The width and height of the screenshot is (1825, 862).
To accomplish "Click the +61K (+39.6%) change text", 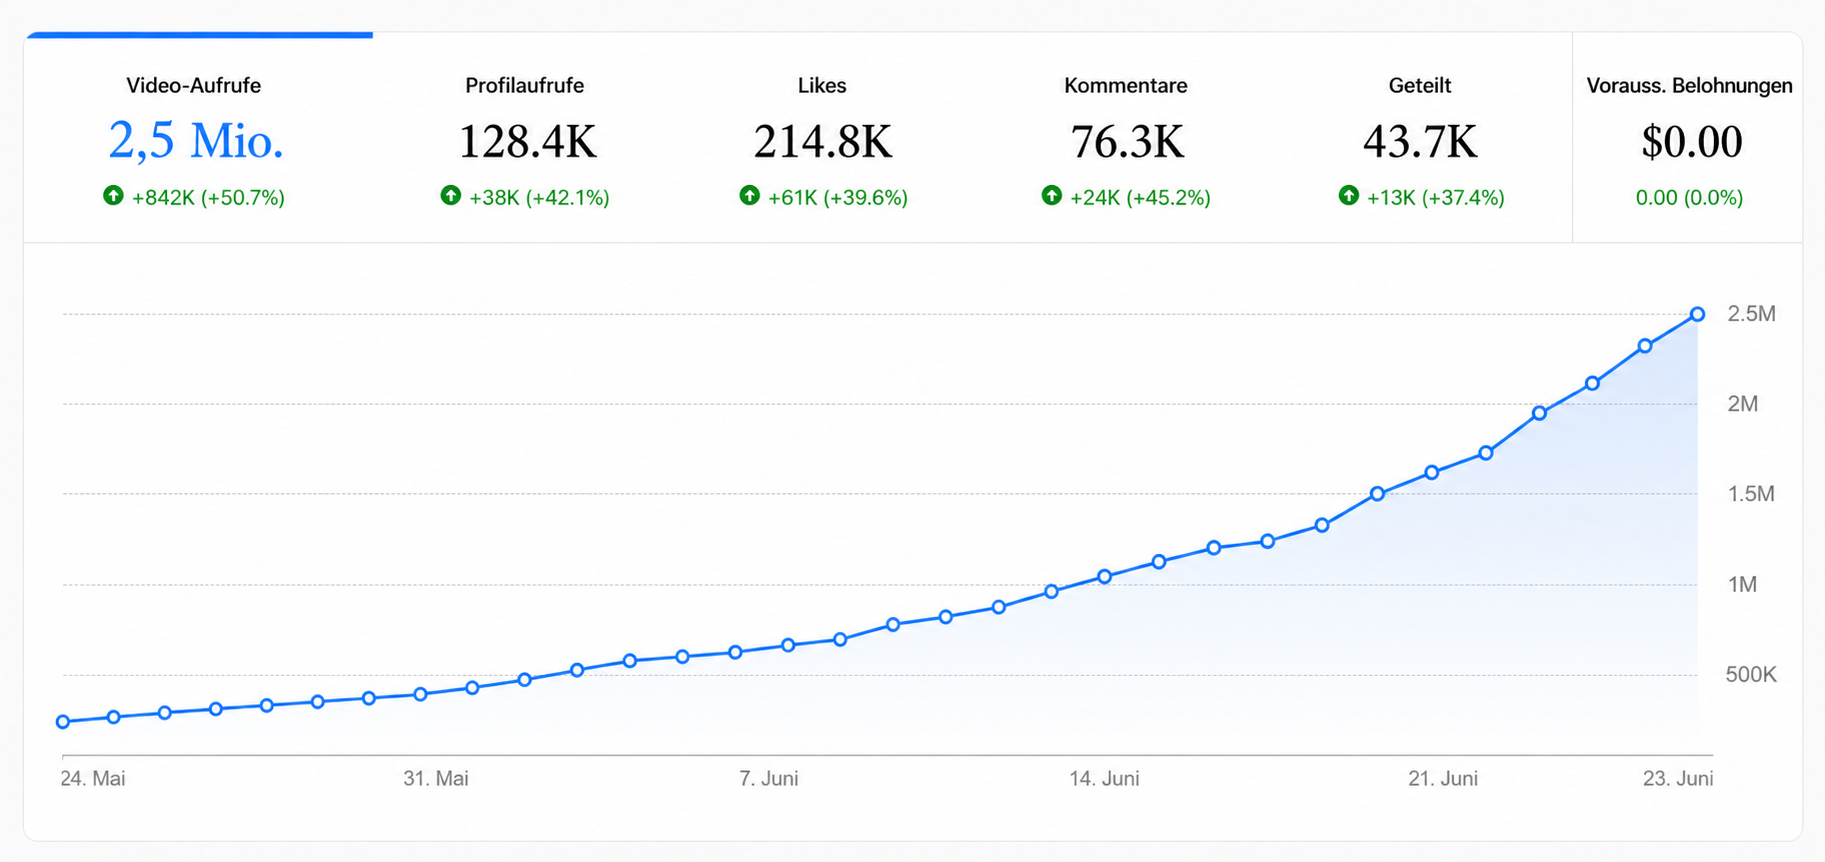I will tap(838, 198).
